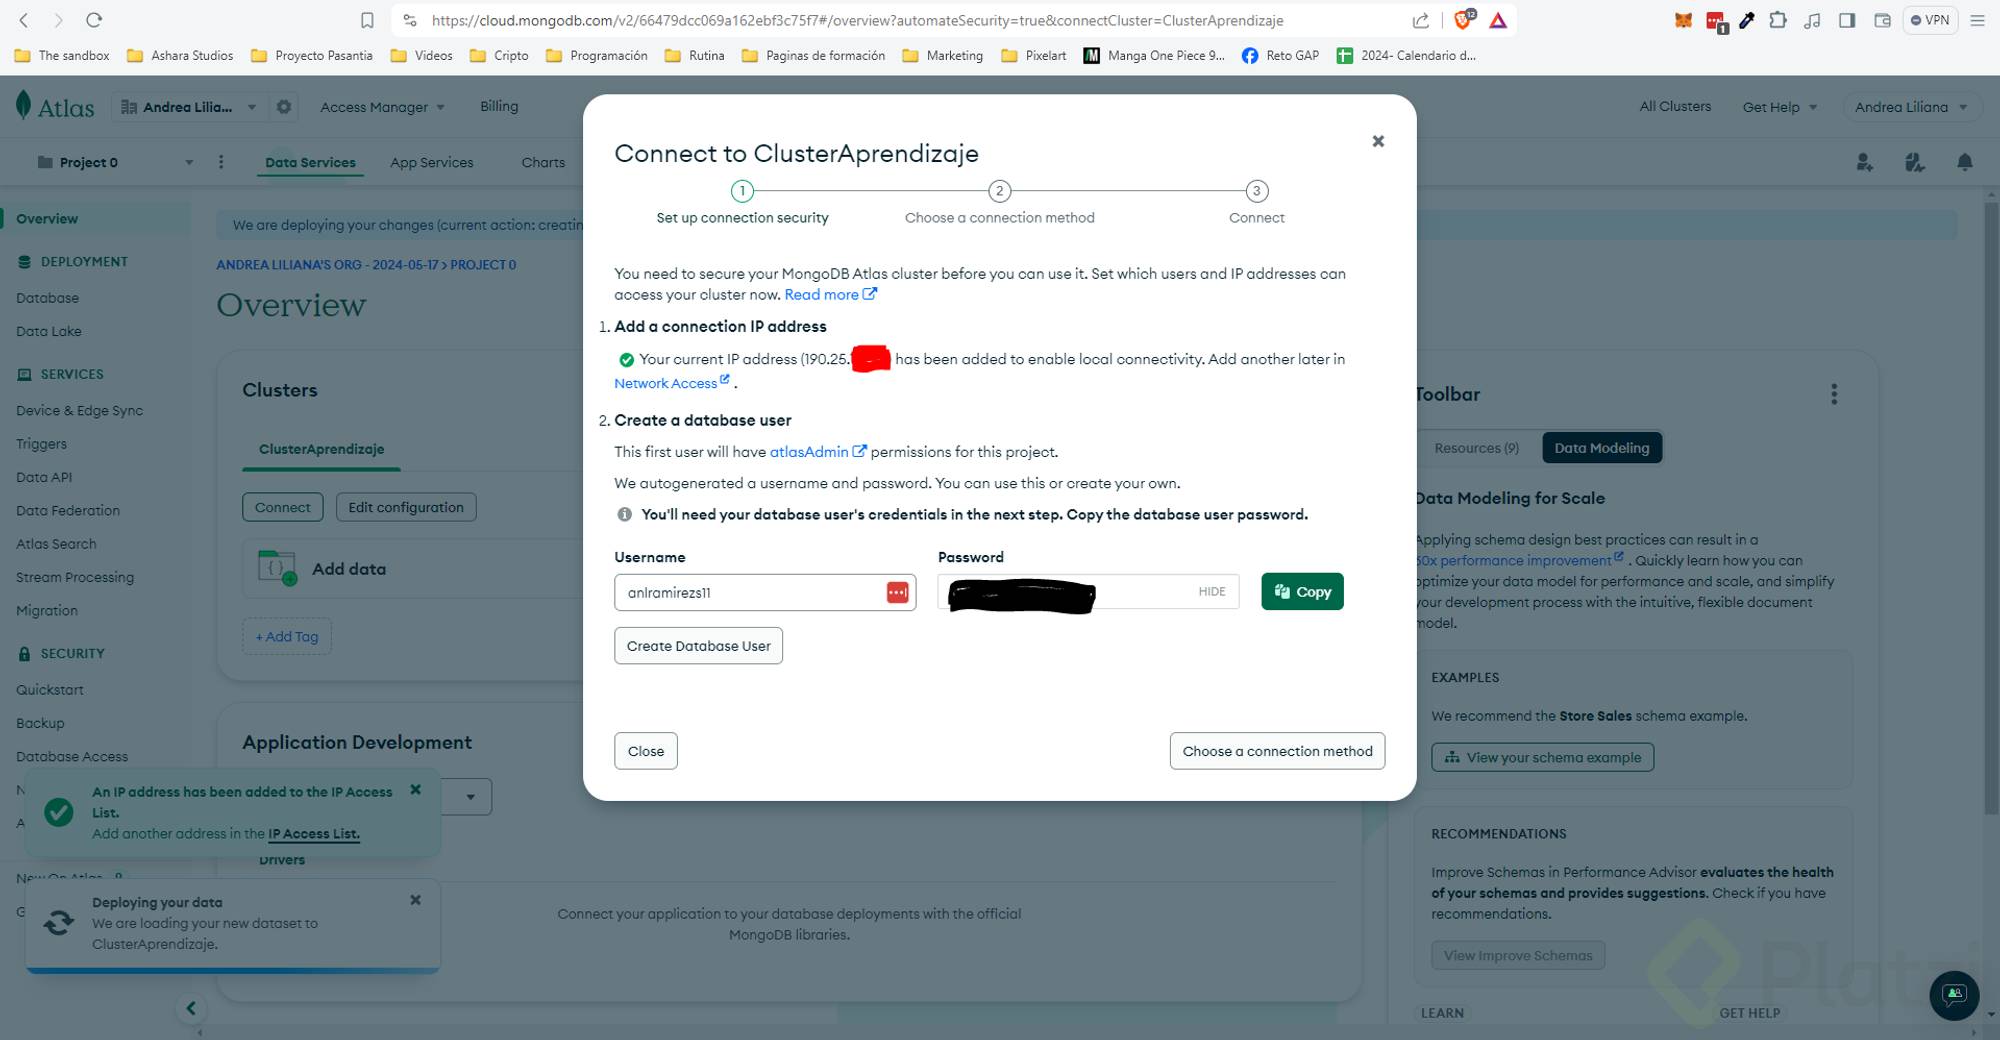Click the browser address bar URL

click(857, 20)
